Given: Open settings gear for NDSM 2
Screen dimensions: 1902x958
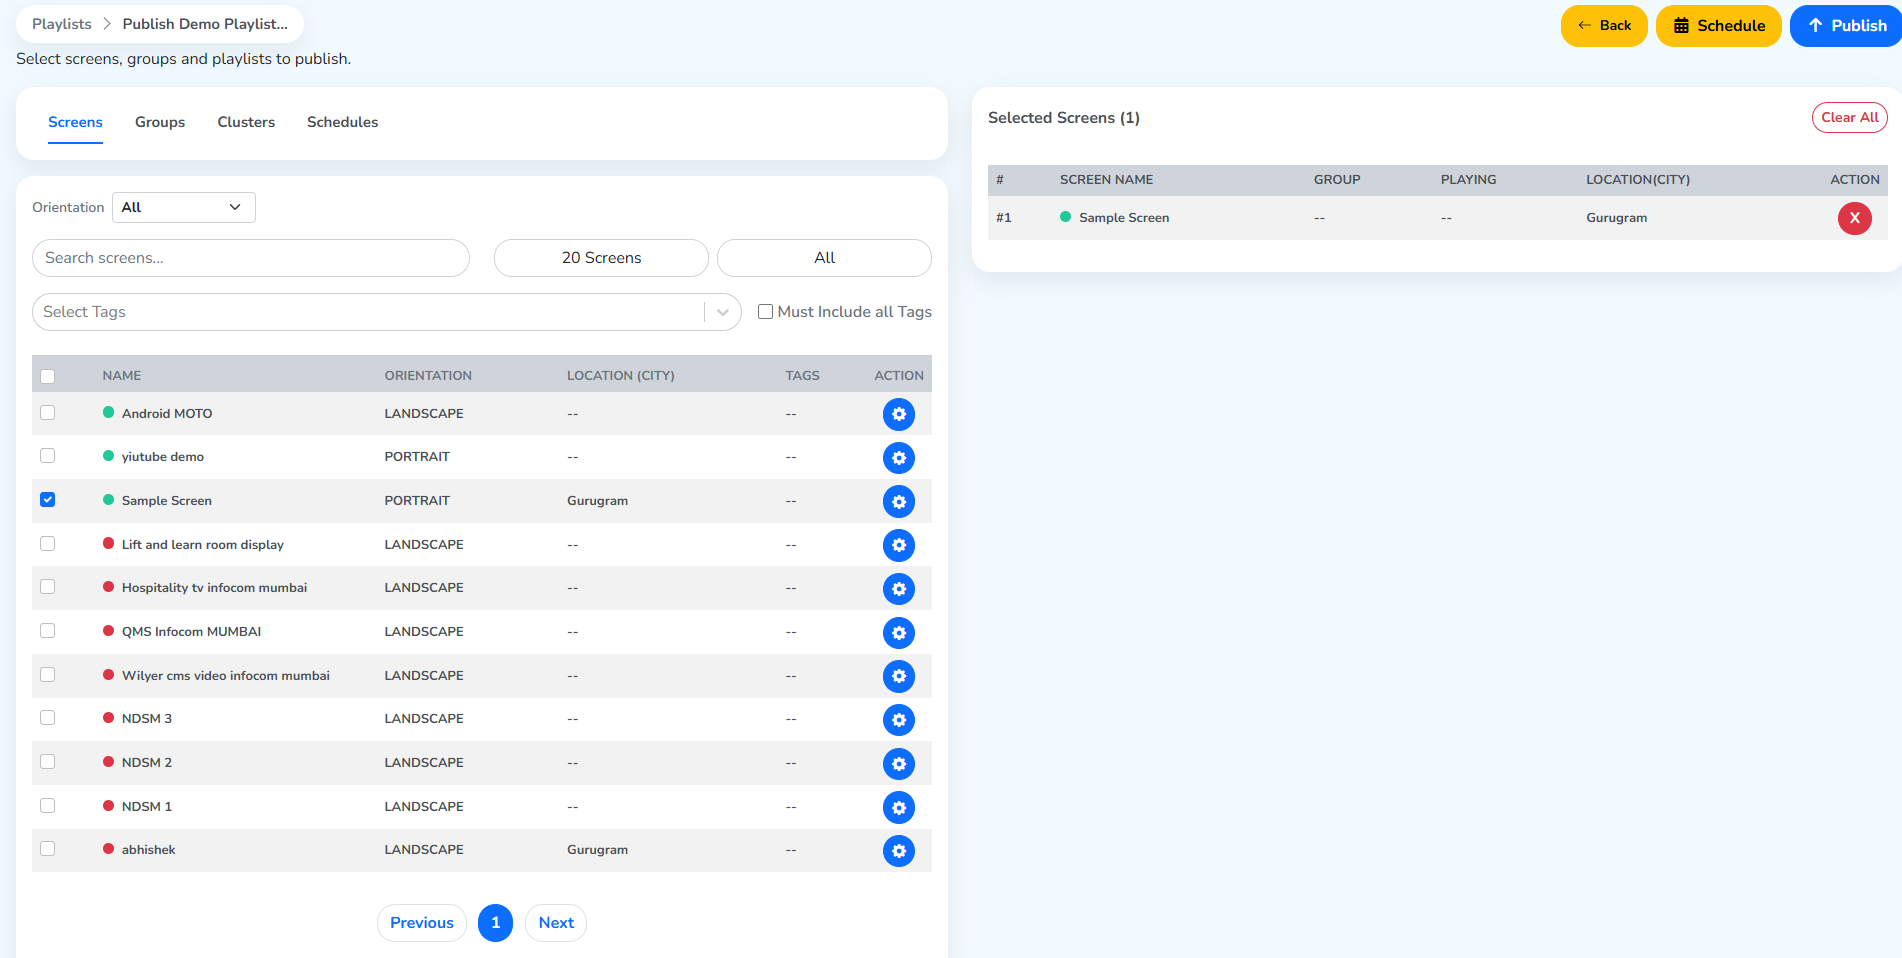Looking at the screenshot, I should point(898,764).
